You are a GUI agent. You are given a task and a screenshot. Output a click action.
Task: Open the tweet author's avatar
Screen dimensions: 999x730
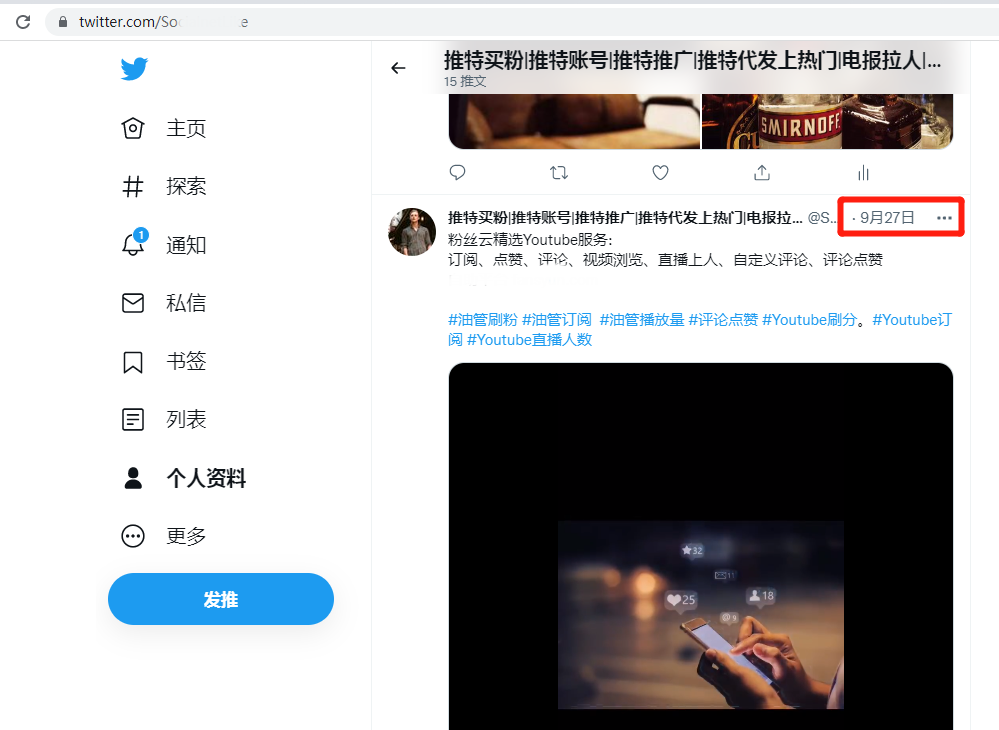412,232
